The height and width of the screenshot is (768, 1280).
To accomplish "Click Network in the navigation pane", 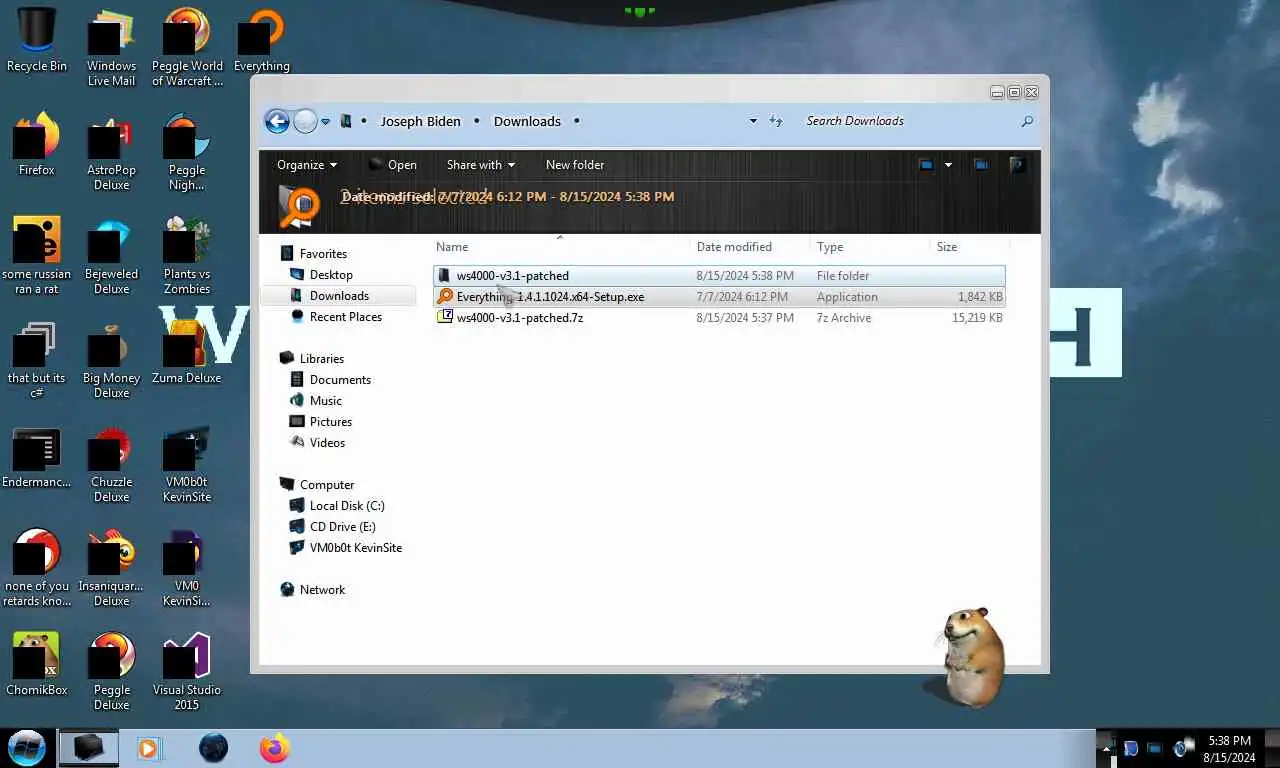I will click(322, 590).
